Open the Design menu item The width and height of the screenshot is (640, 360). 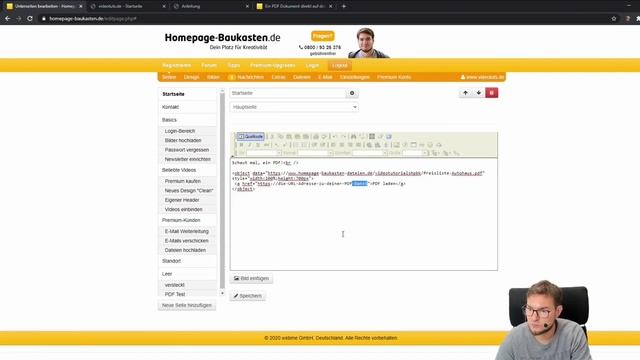tap(191, 77)
